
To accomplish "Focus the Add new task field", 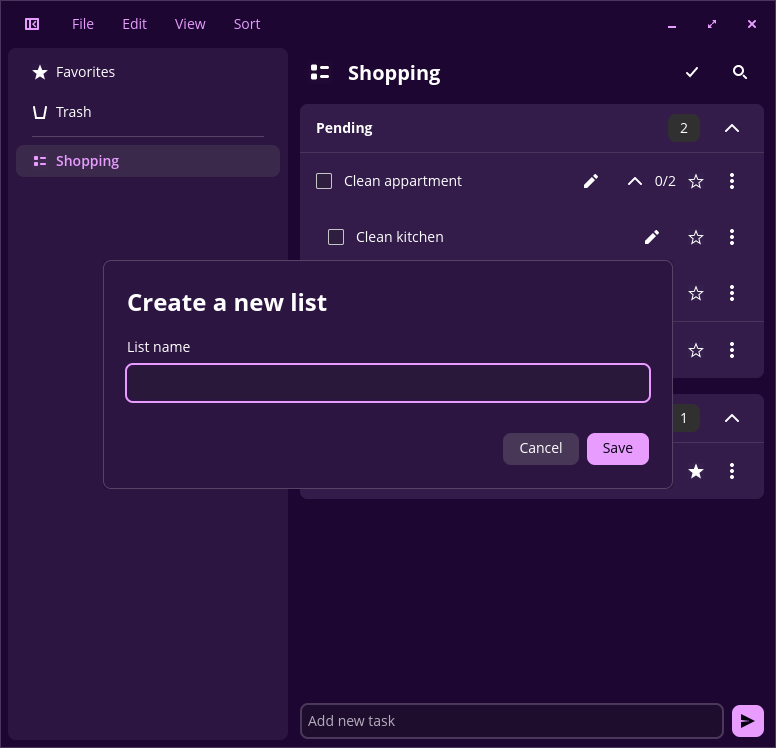I will 512,721.
